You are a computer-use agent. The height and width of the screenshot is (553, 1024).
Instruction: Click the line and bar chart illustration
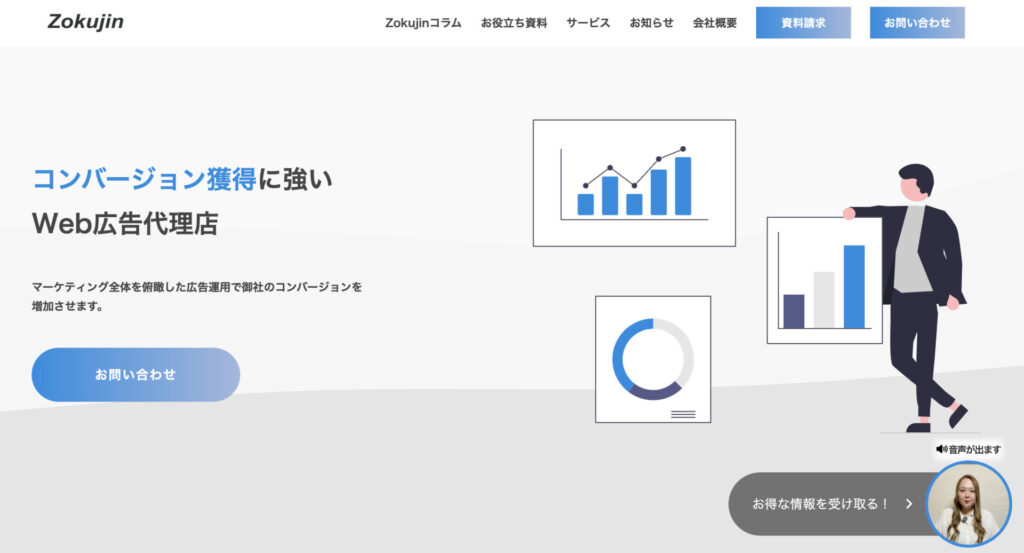(634, 183)
